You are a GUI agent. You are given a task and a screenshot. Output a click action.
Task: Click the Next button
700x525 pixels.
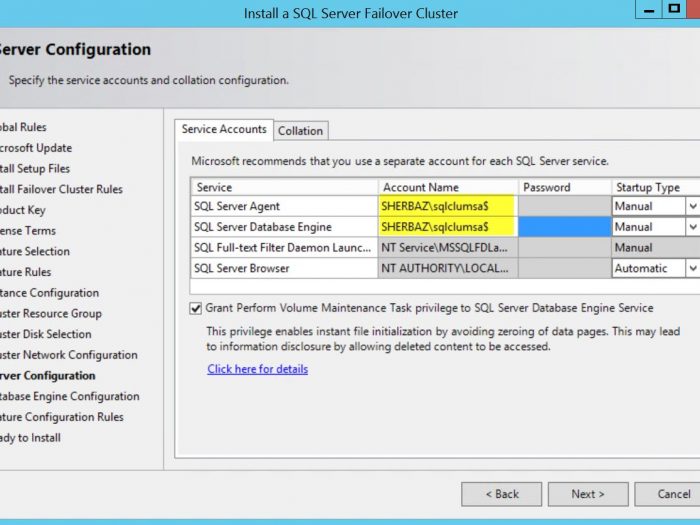tap(588, 494)
